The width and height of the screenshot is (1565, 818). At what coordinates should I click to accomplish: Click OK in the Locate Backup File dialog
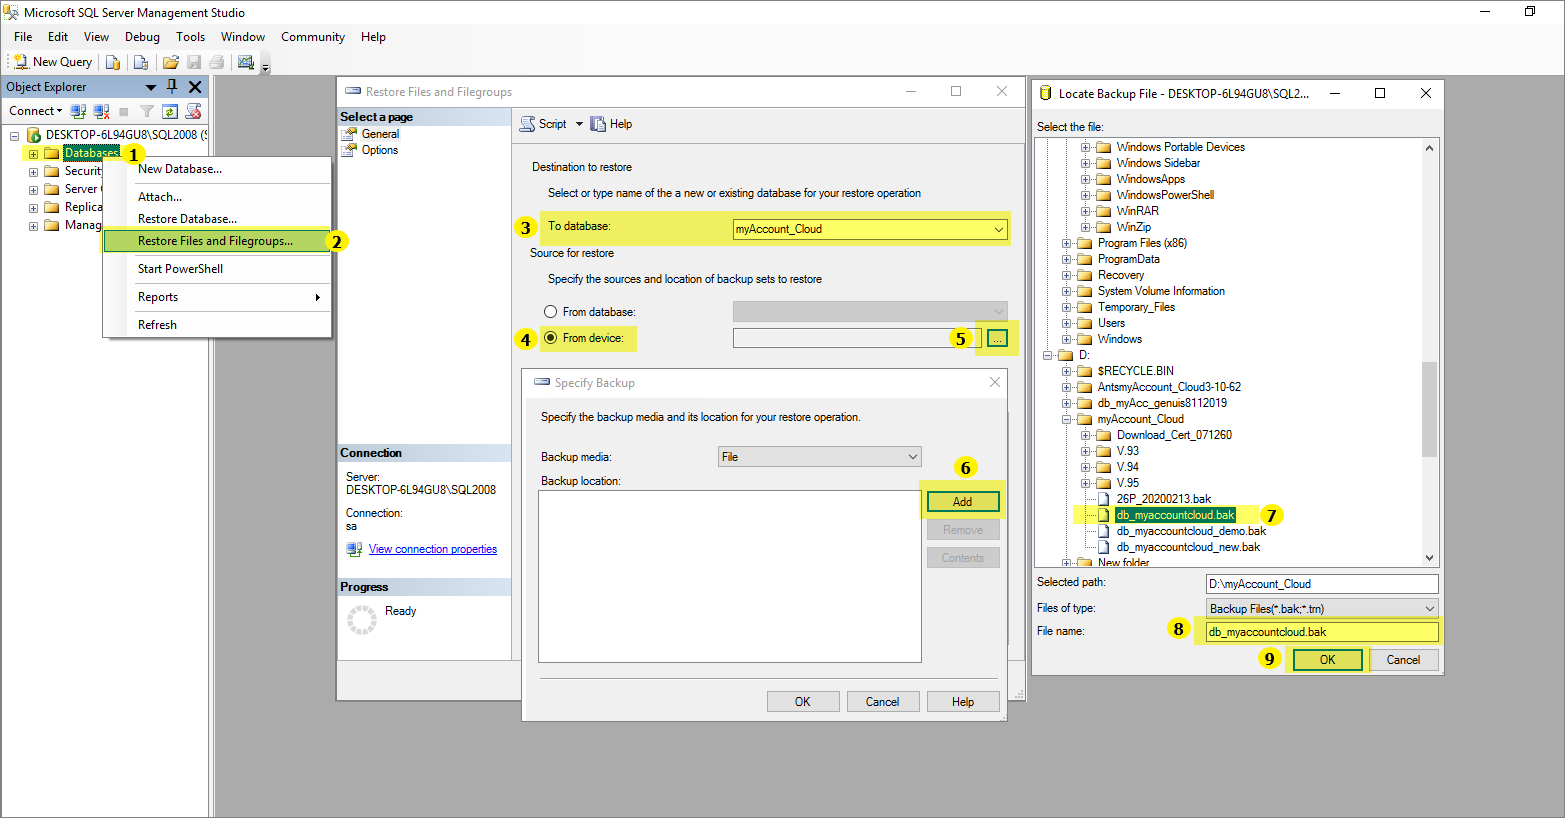1327,660
